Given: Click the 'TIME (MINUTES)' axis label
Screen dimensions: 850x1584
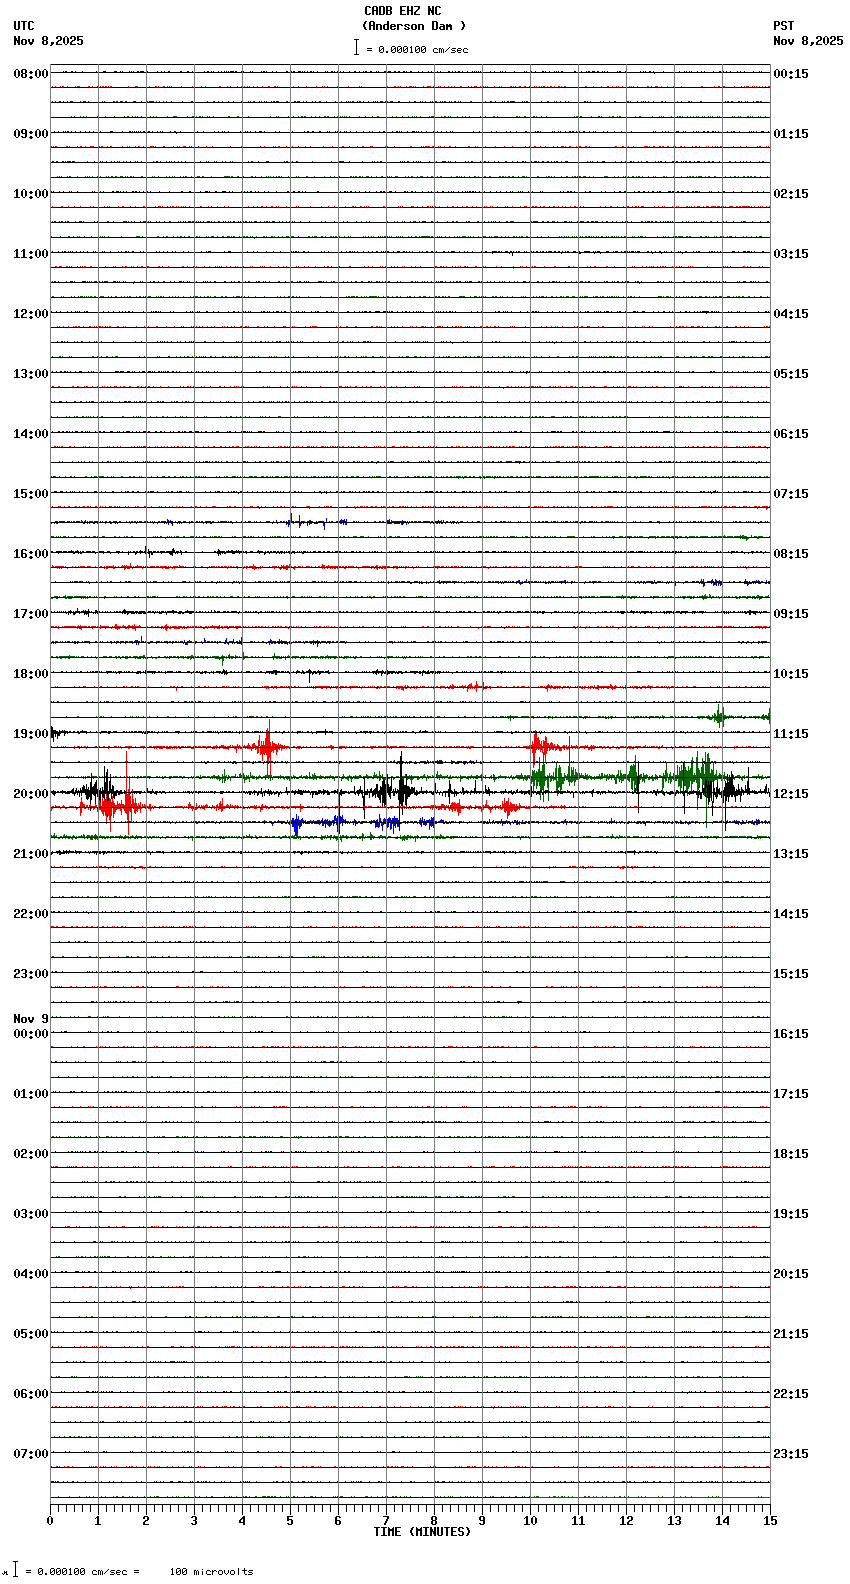Looking at the screenshot, I should (422, 1532).
